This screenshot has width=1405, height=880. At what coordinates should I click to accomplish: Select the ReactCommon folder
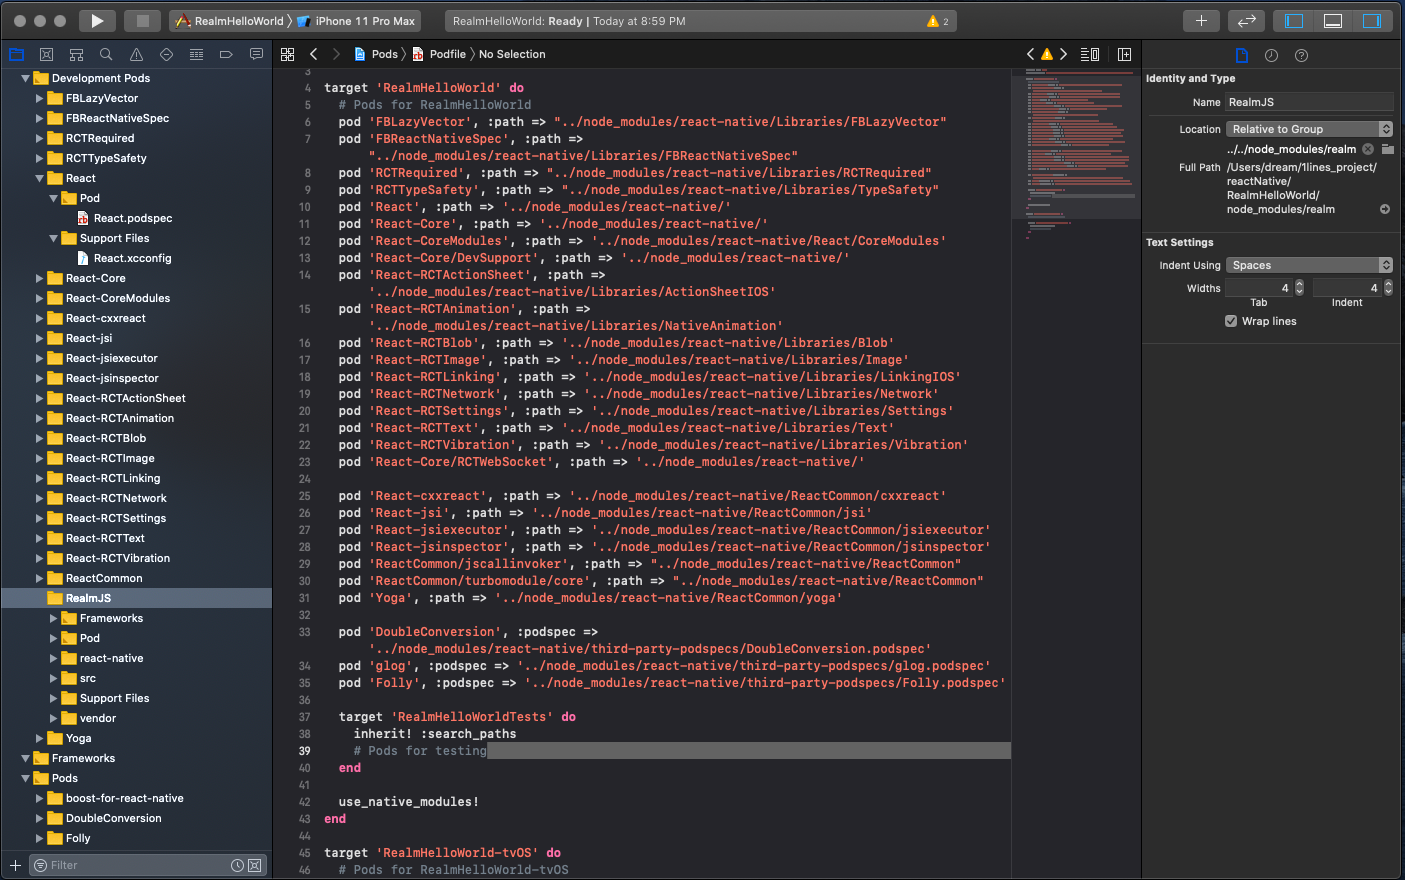tap(104, 578)
